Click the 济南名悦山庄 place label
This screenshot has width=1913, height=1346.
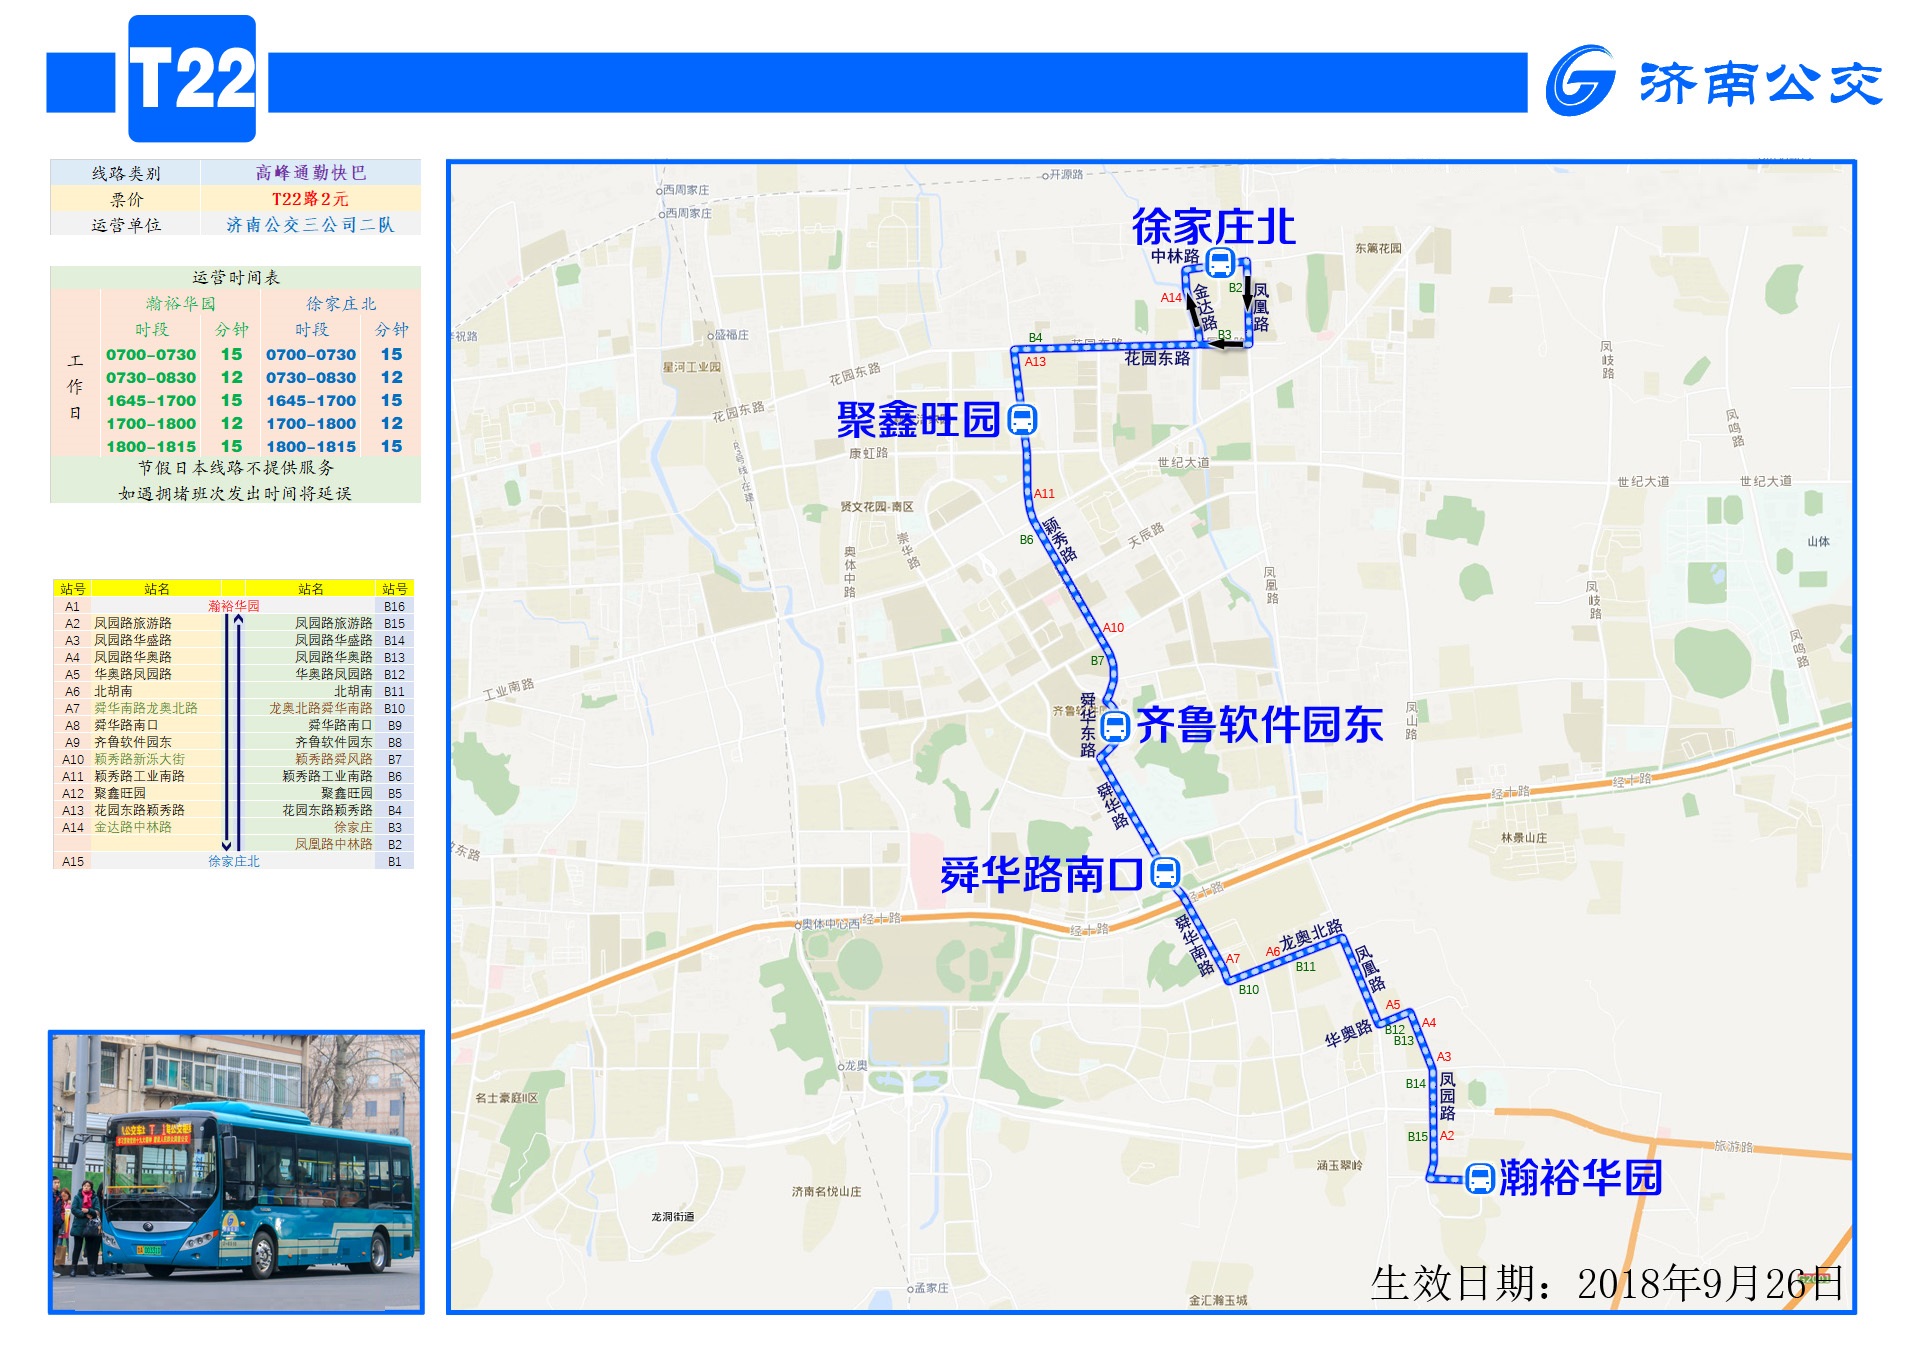[x=826, y=1192]
